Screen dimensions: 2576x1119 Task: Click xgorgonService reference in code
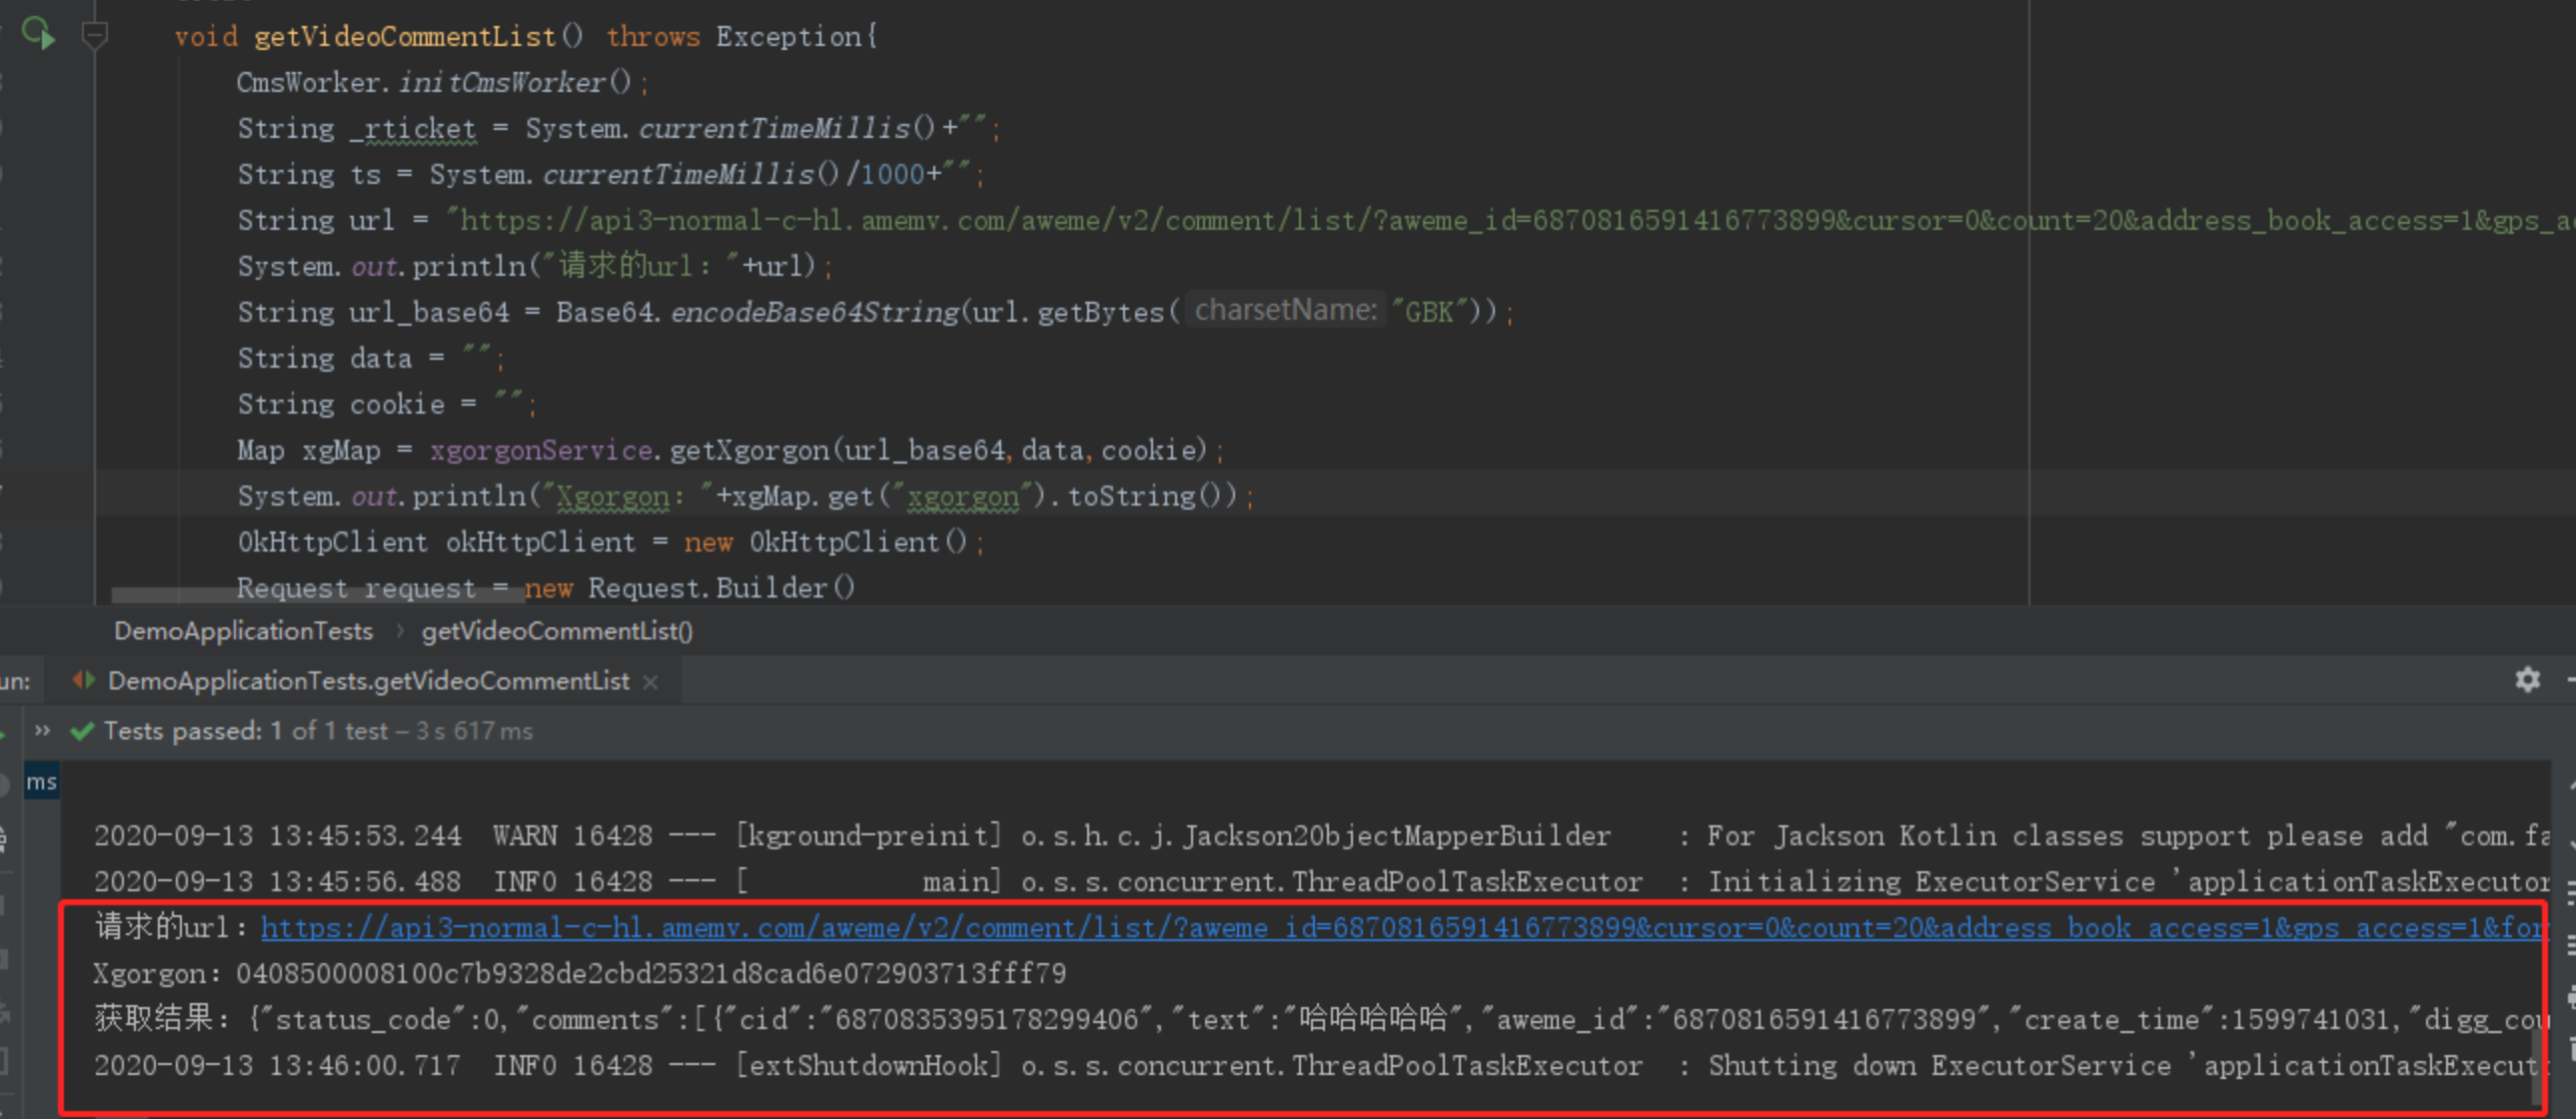[541, 450]
